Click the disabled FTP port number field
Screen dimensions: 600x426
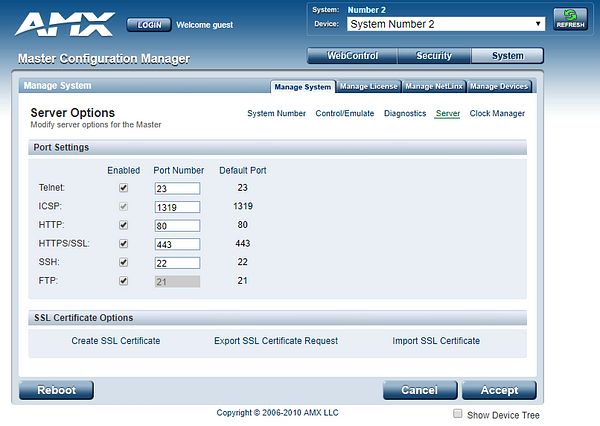point(177,281)
